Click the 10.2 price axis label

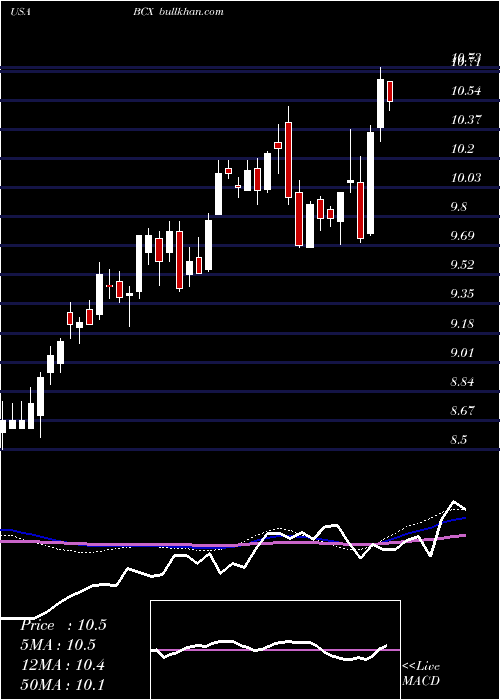462,149
